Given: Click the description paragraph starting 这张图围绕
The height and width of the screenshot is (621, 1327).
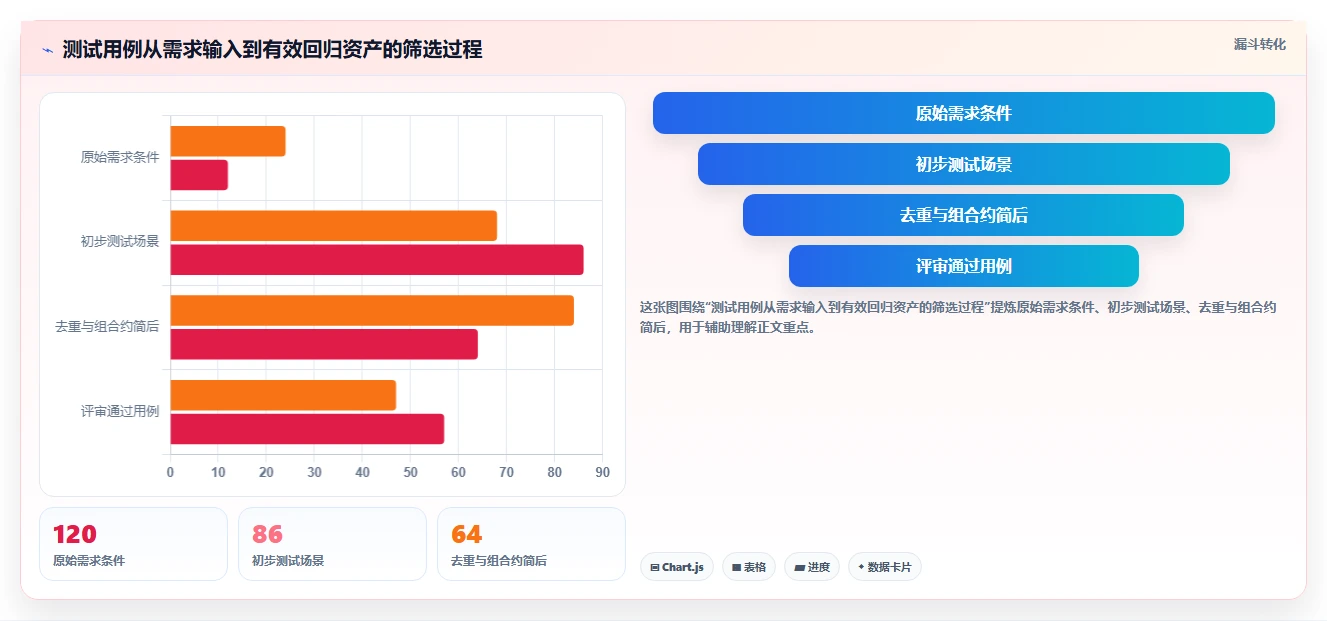Looking at the screenshot, I should coord(958,317).
